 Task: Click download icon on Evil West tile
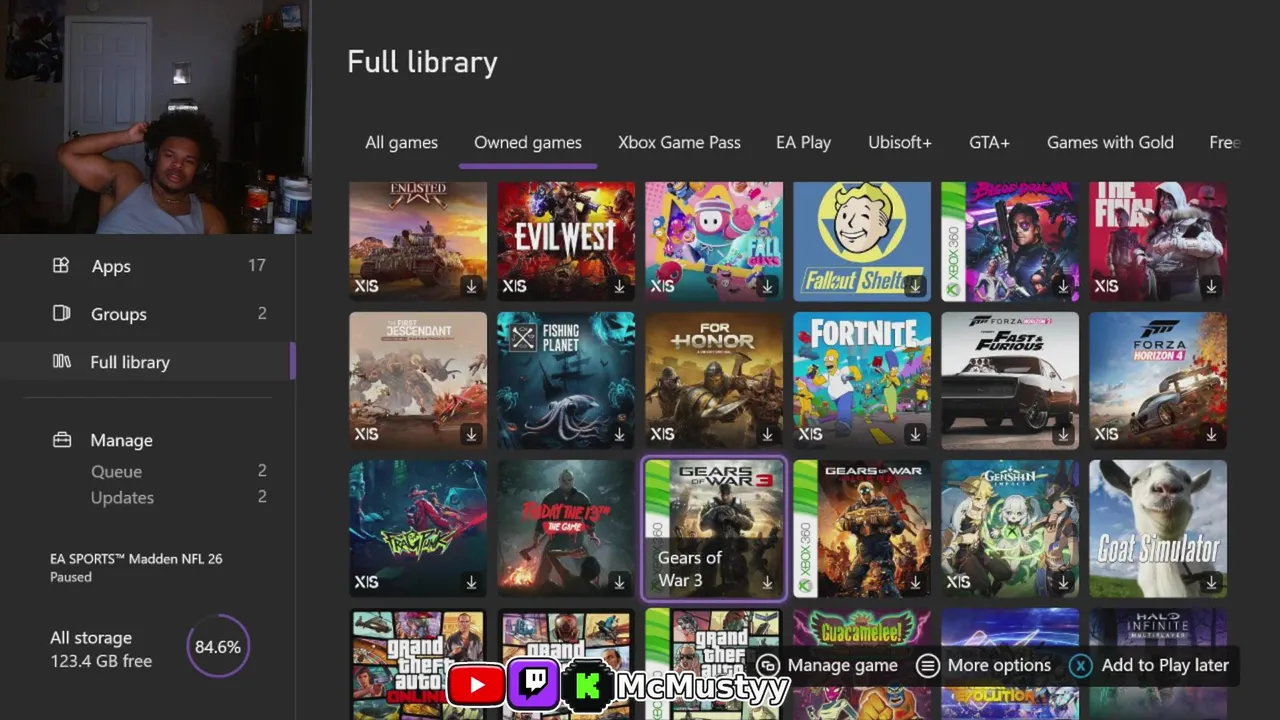pos(619,286)
